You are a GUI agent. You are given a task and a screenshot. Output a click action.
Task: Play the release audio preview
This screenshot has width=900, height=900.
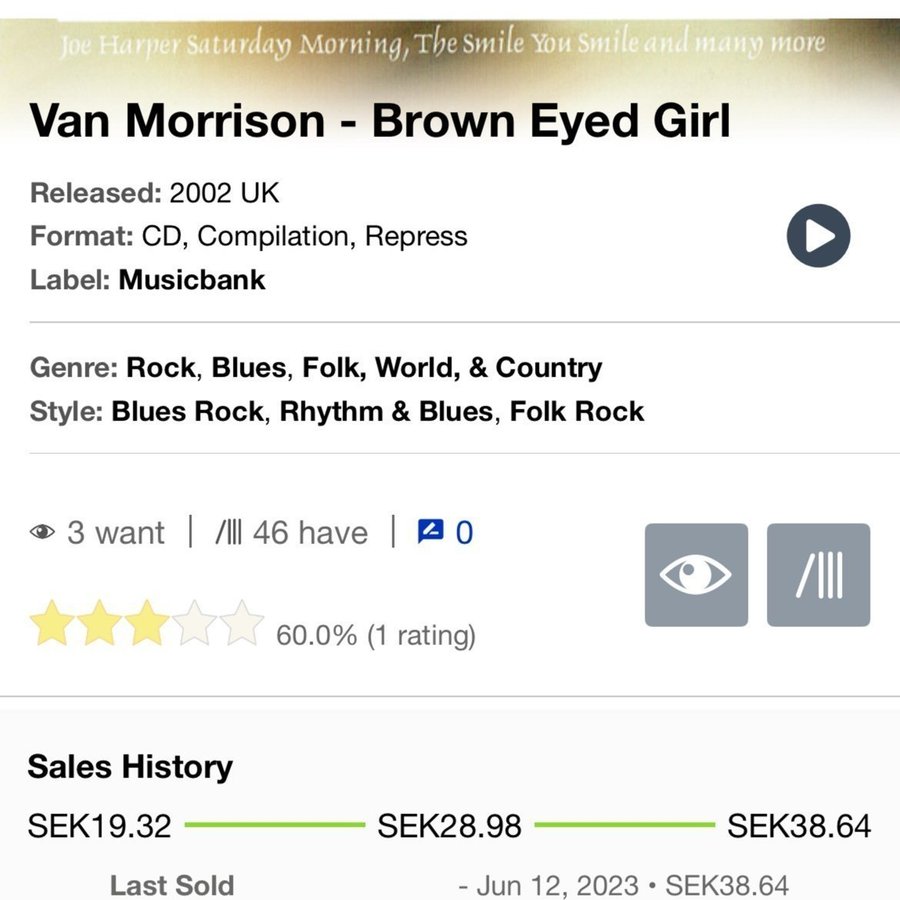coord(818,236)
